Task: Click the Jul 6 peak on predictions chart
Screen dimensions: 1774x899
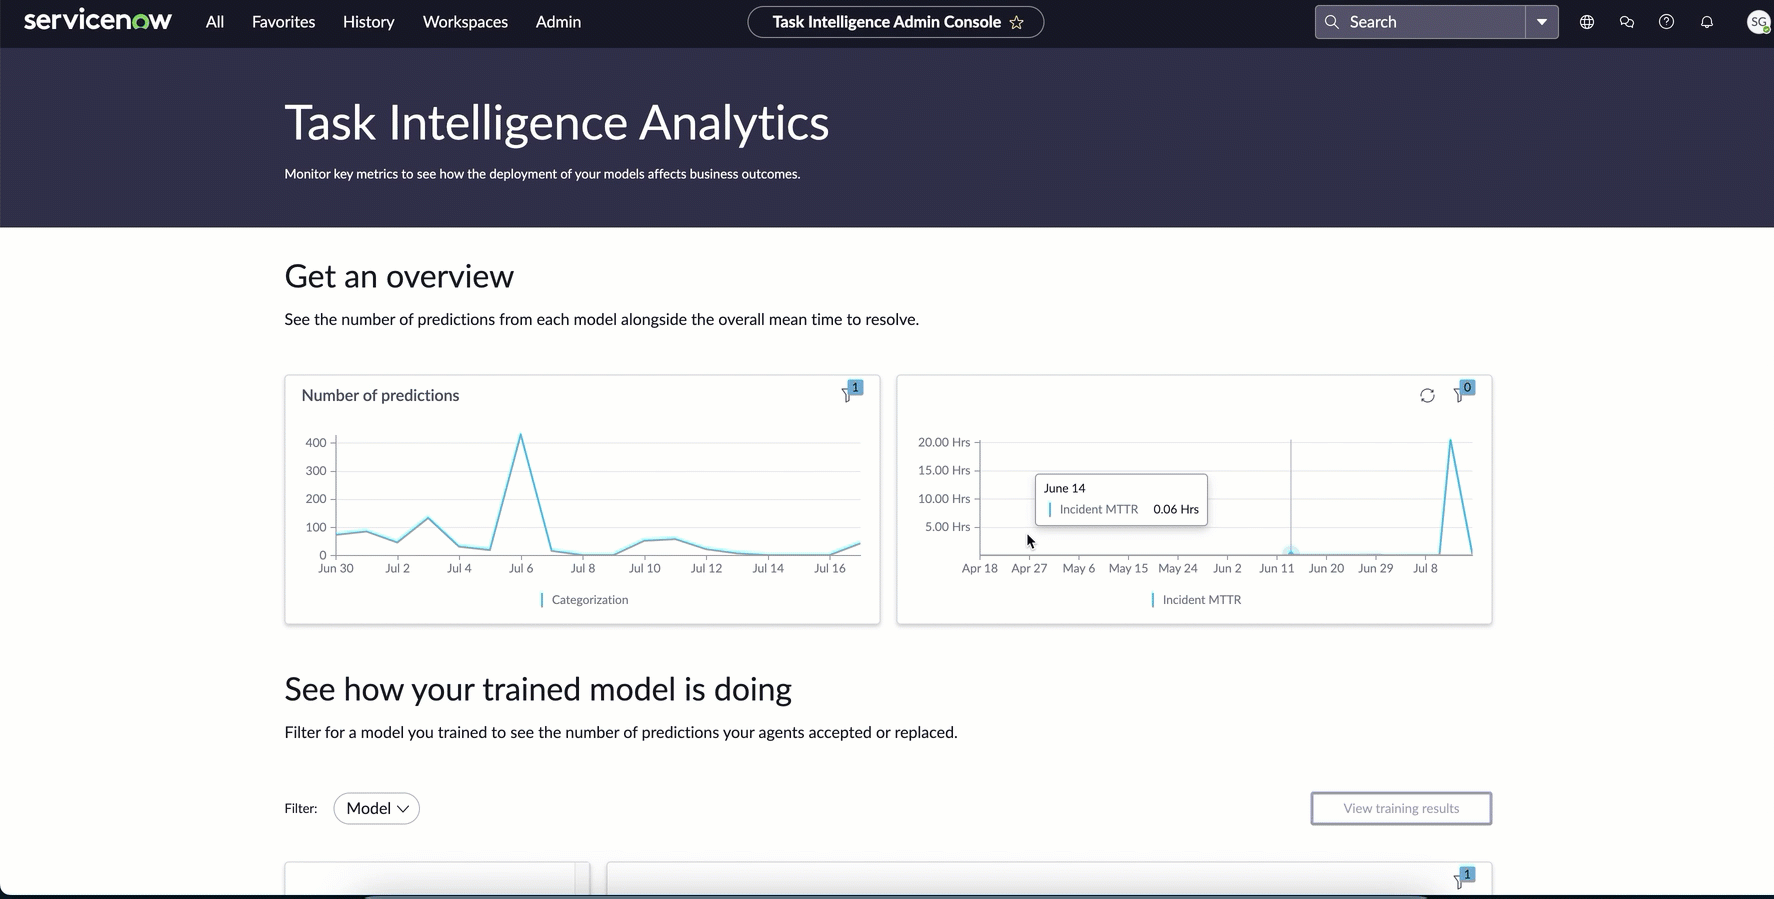Action: point(520,435)
